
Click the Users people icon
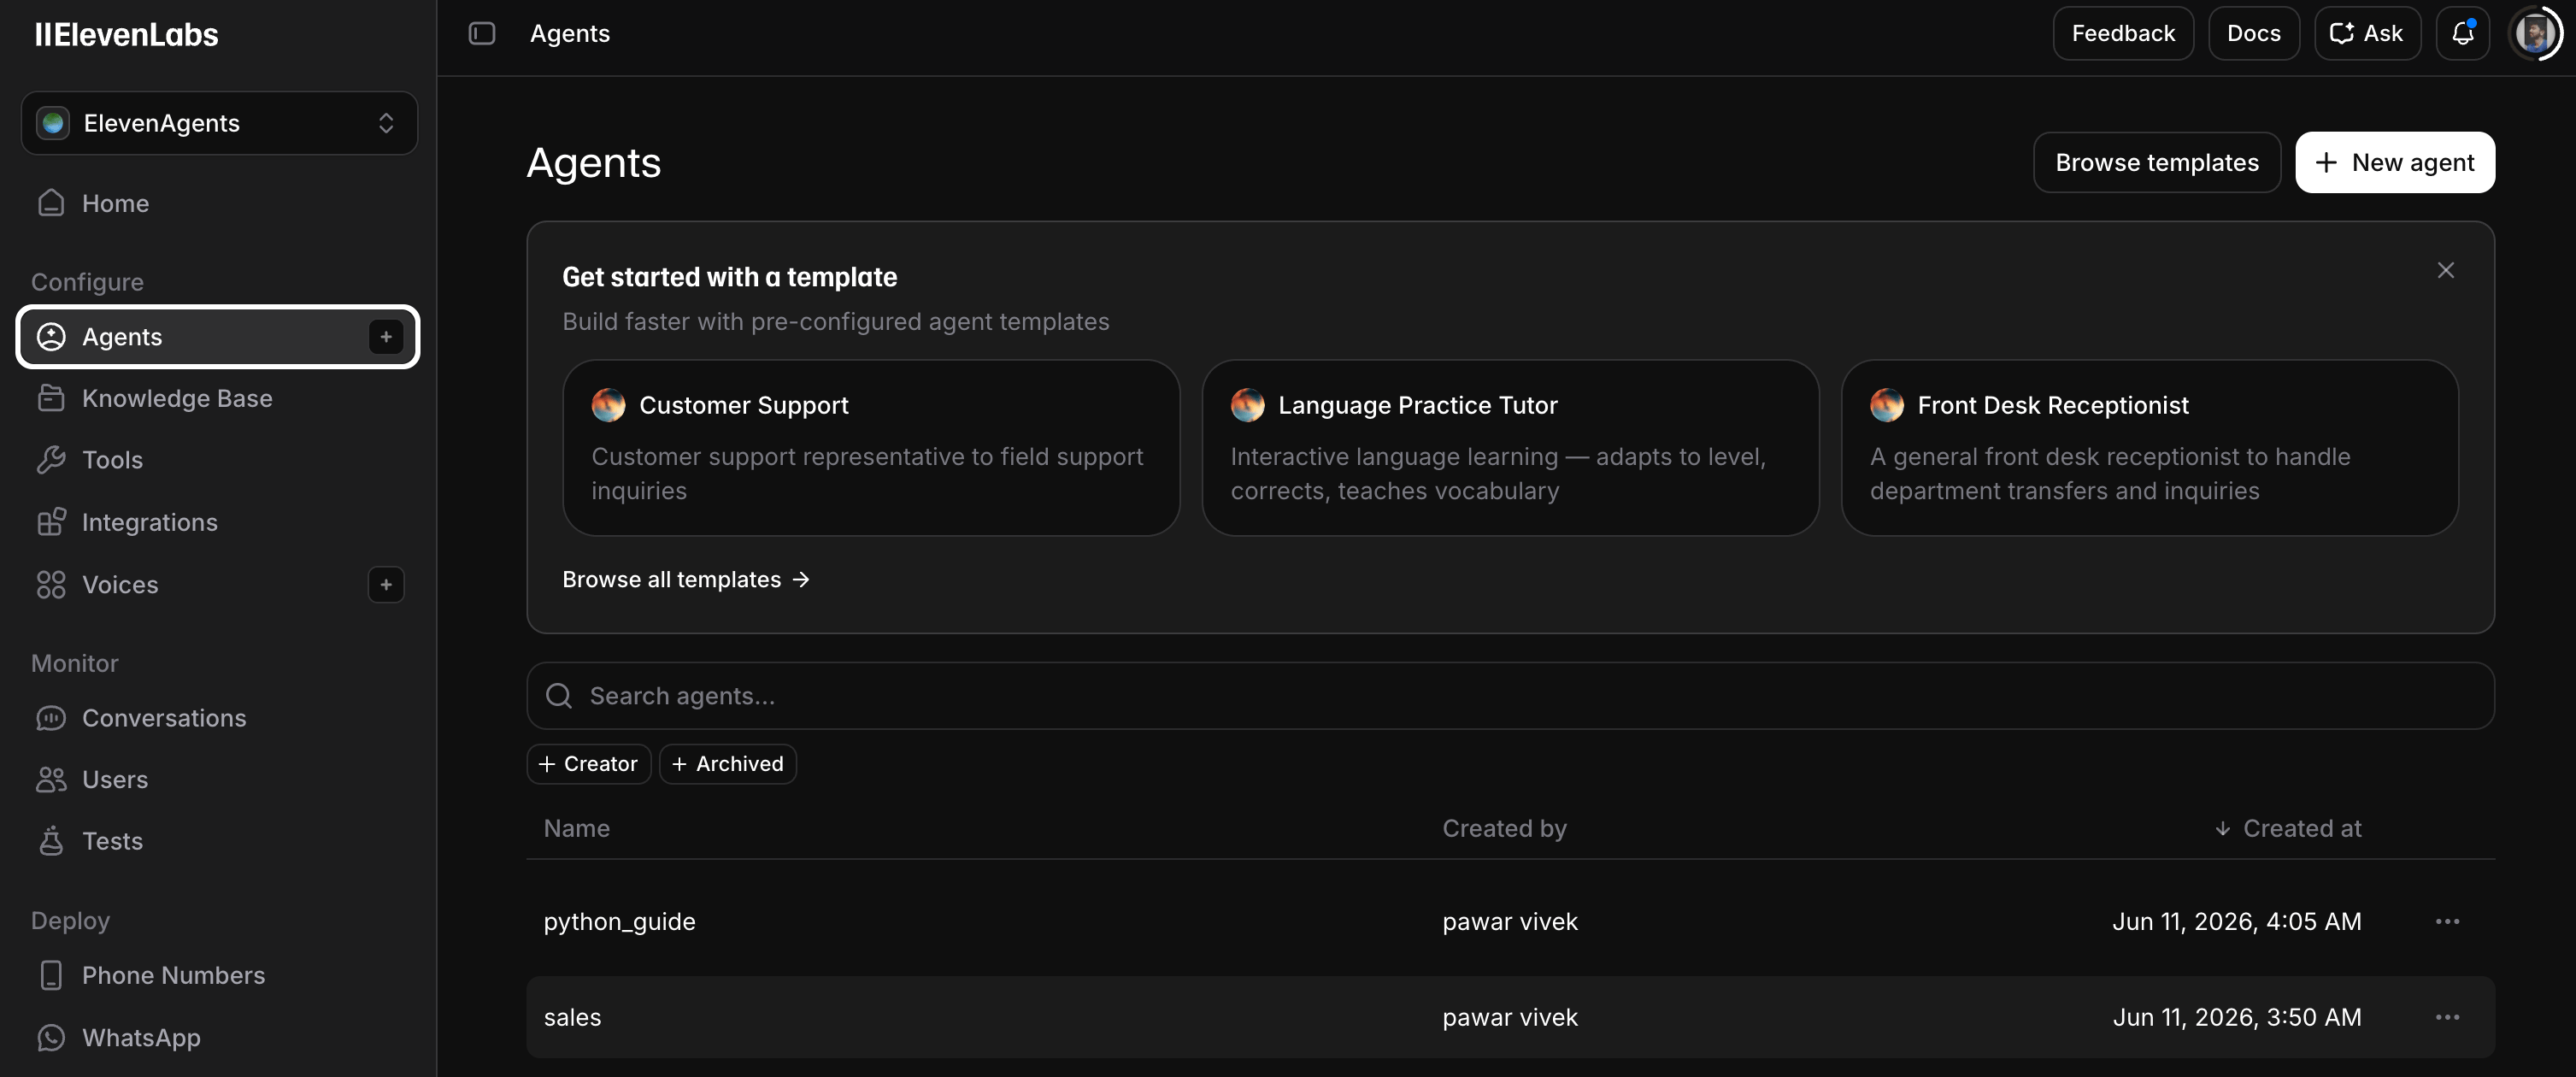[x=51, y=780]
